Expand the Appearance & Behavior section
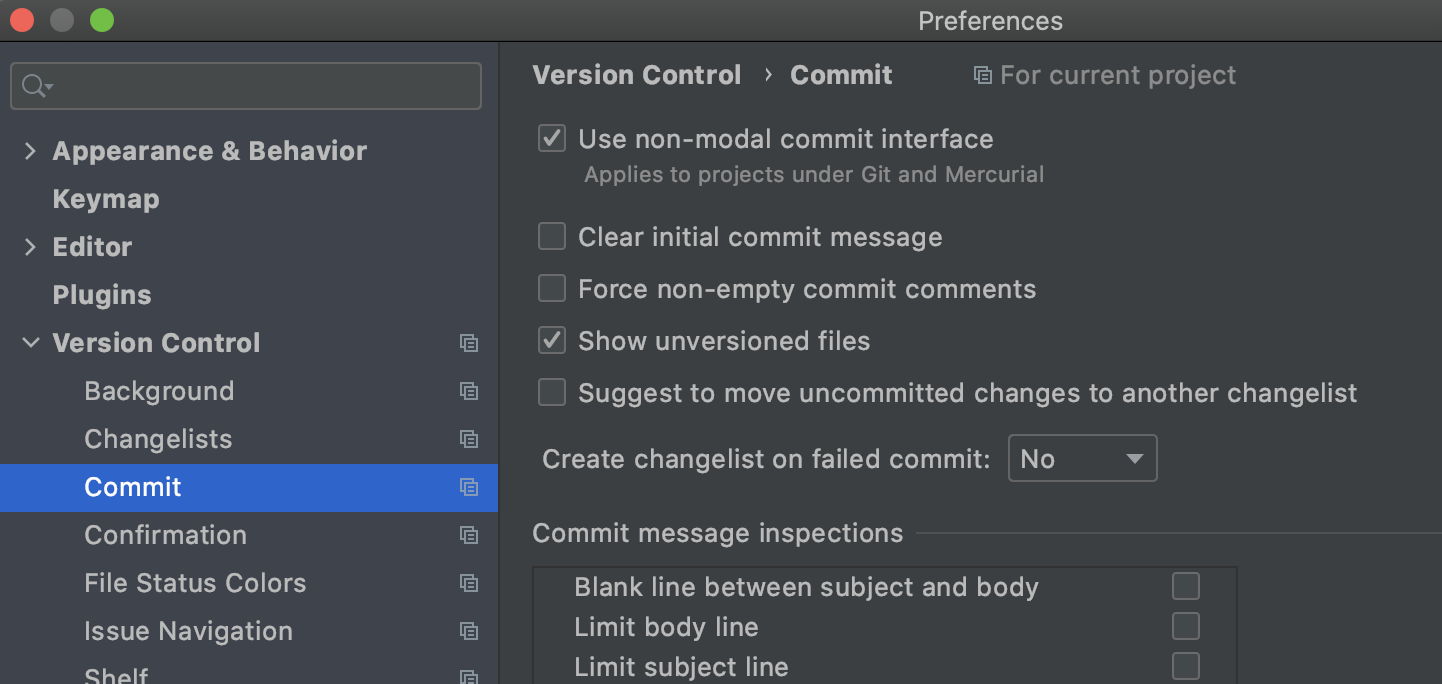The width and height of the screenshot is (1442, 684). pos(30,151)
